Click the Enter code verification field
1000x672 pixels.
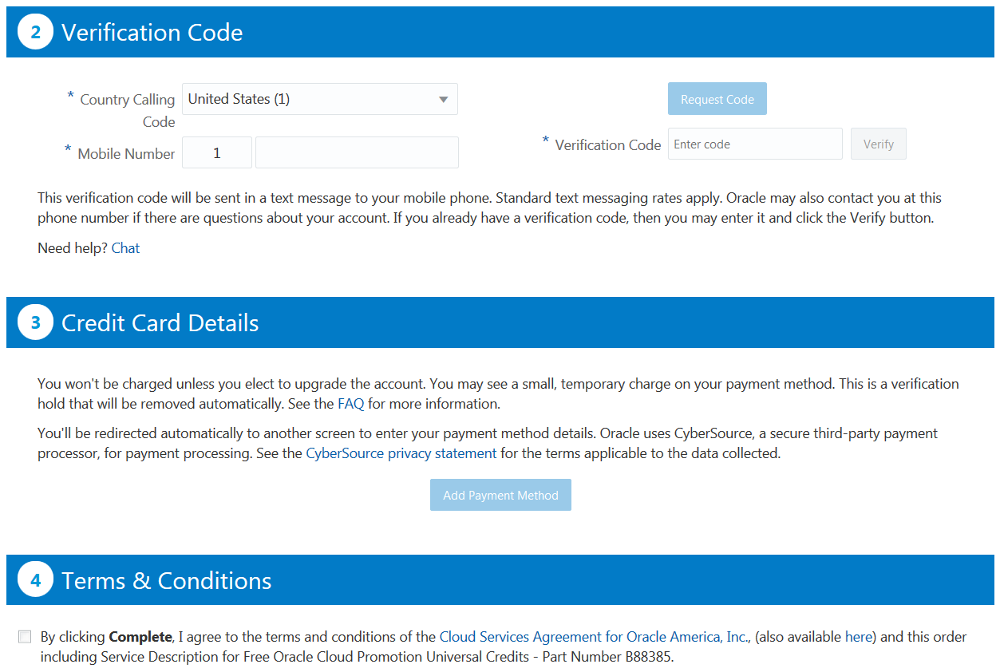(755, 144)
